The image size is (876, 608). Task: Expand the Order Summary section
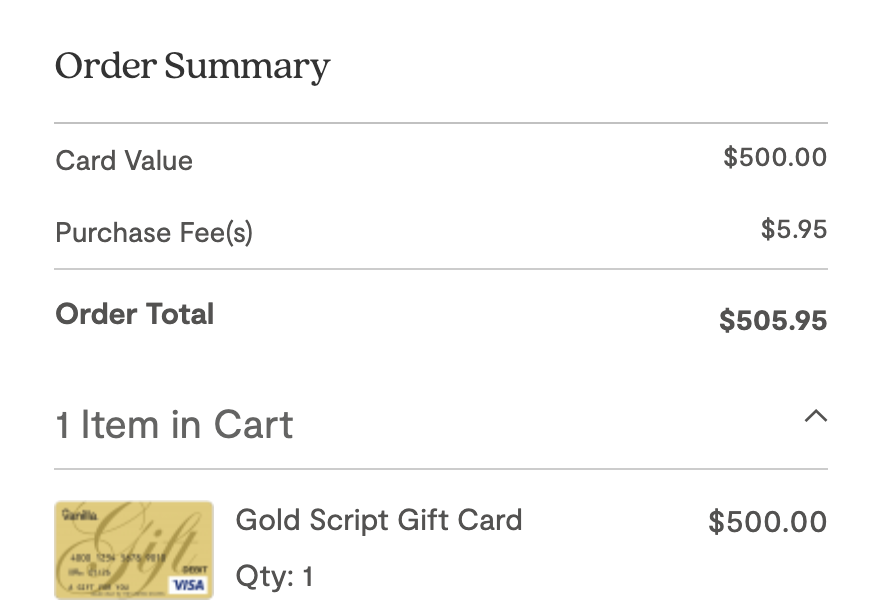(192, 66)
